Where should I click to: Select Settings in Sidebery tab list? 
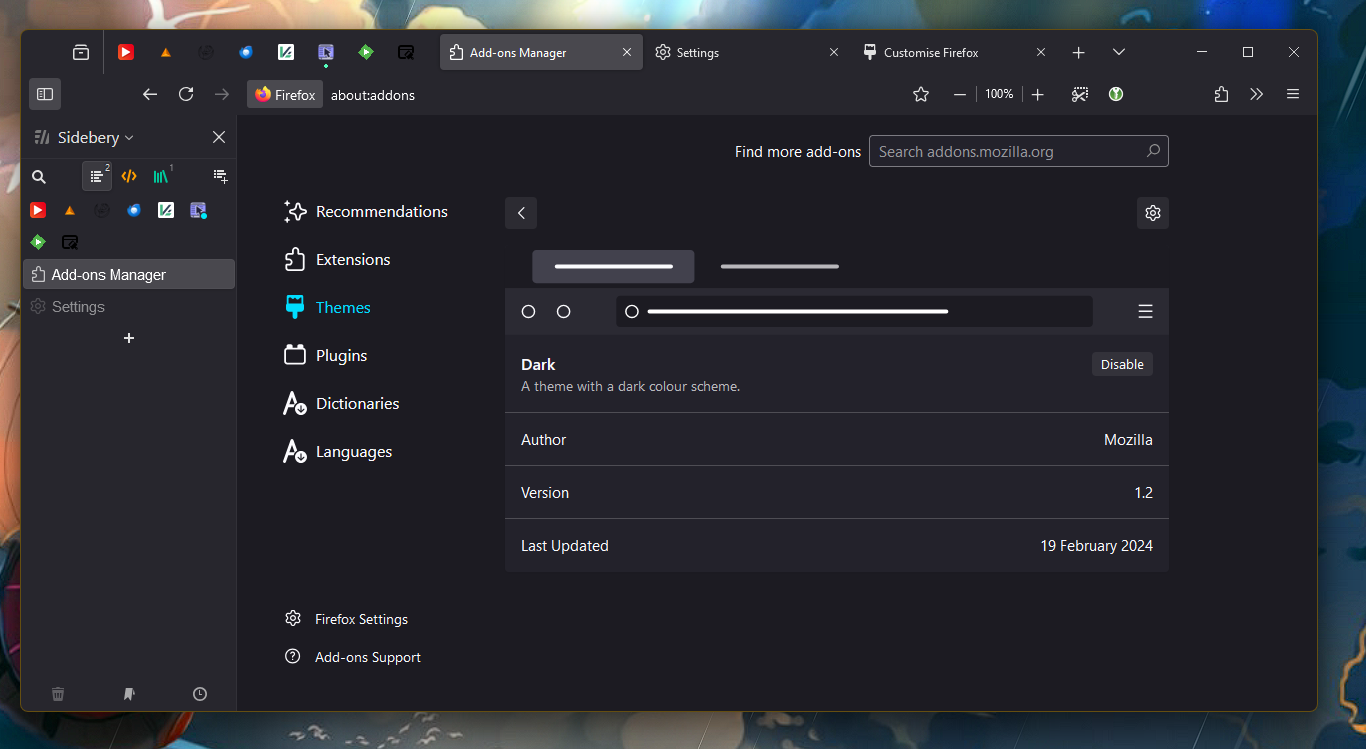pyautogui.click(x=129, y=307)
